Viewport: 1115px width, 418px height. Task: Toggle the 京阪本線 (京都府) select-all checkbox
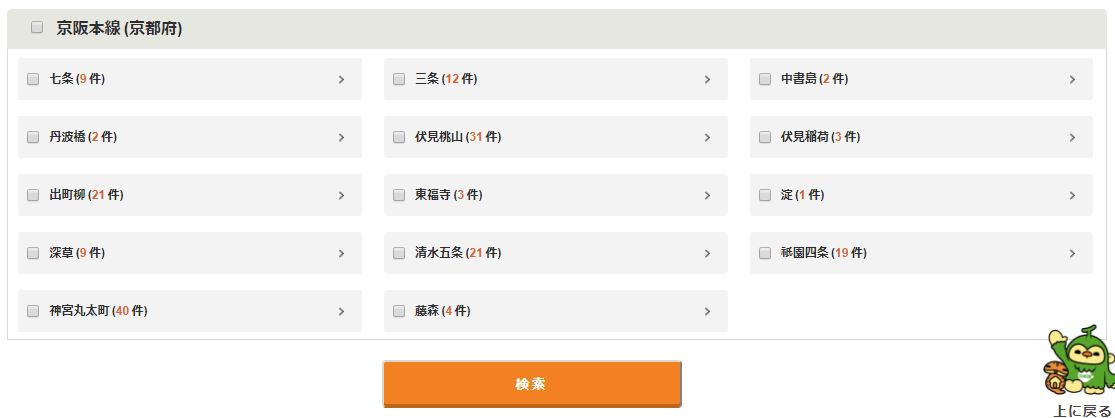tap(37, 28)
